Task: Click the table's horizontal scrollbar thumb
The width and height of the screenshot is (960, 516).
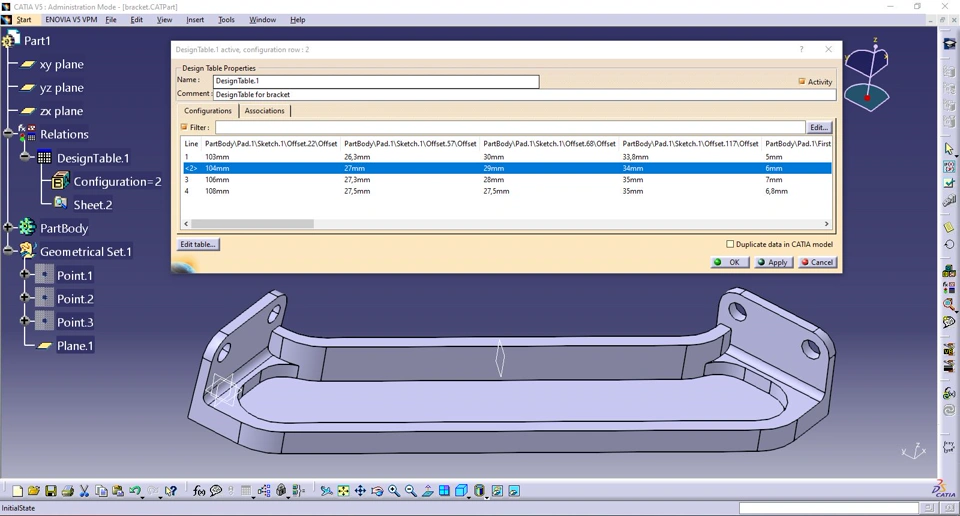Action: tap(252, 224)
